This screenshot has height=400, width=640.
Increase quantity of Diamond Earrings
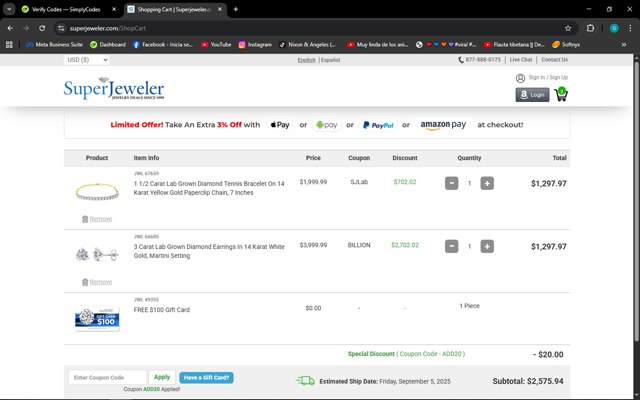click(x=487, y=246)
